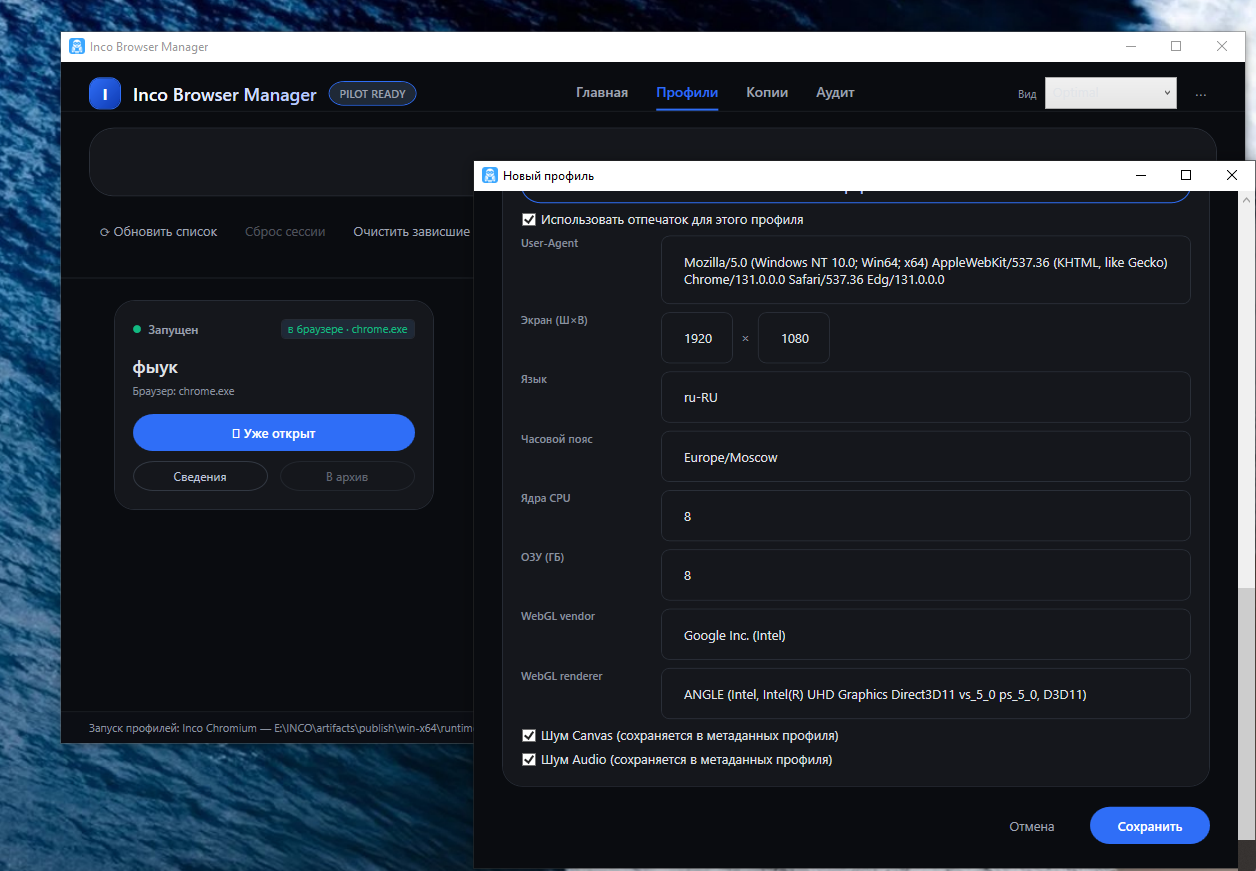The width and height of the screenshot is (1256, 871).
Task: Open the Профили tab
Action: 687,92
